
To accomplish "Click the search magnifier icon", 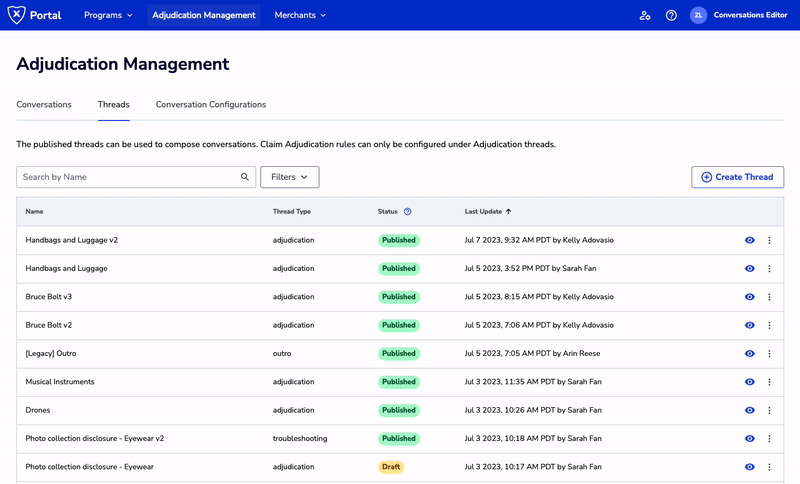I will coord(245,177).
